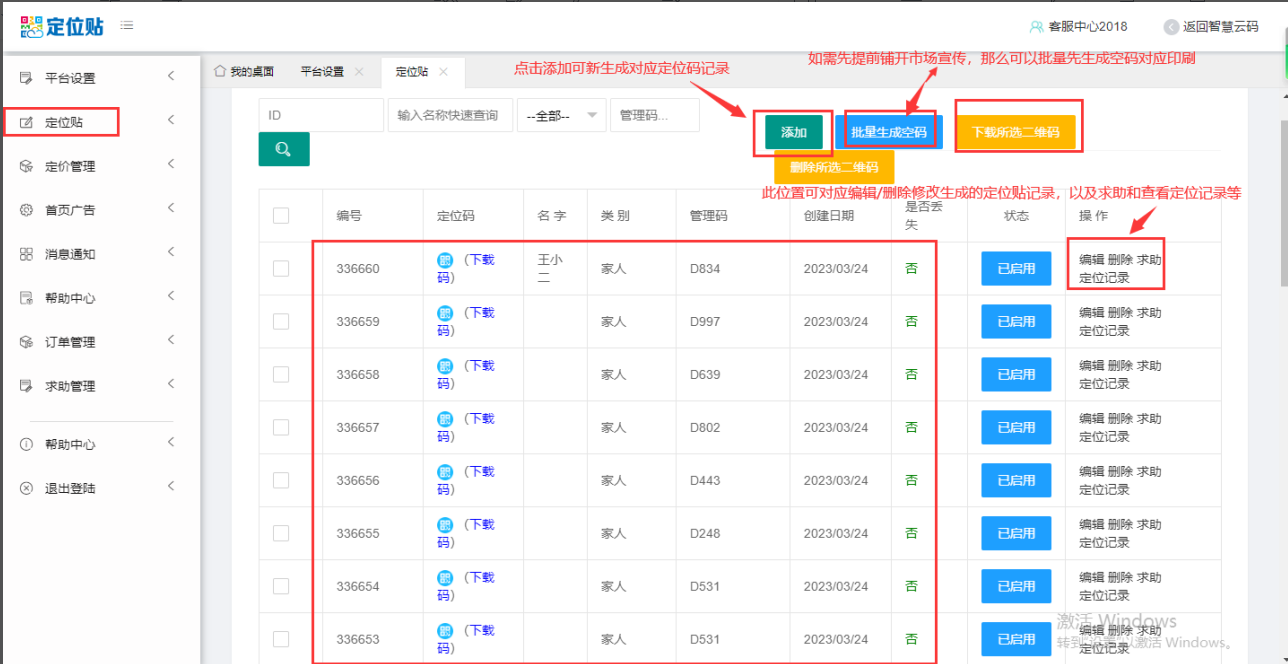Click the green search magnifier button
The height and width of the screenshot is (664, 1288).
click(x=284, y=149)
